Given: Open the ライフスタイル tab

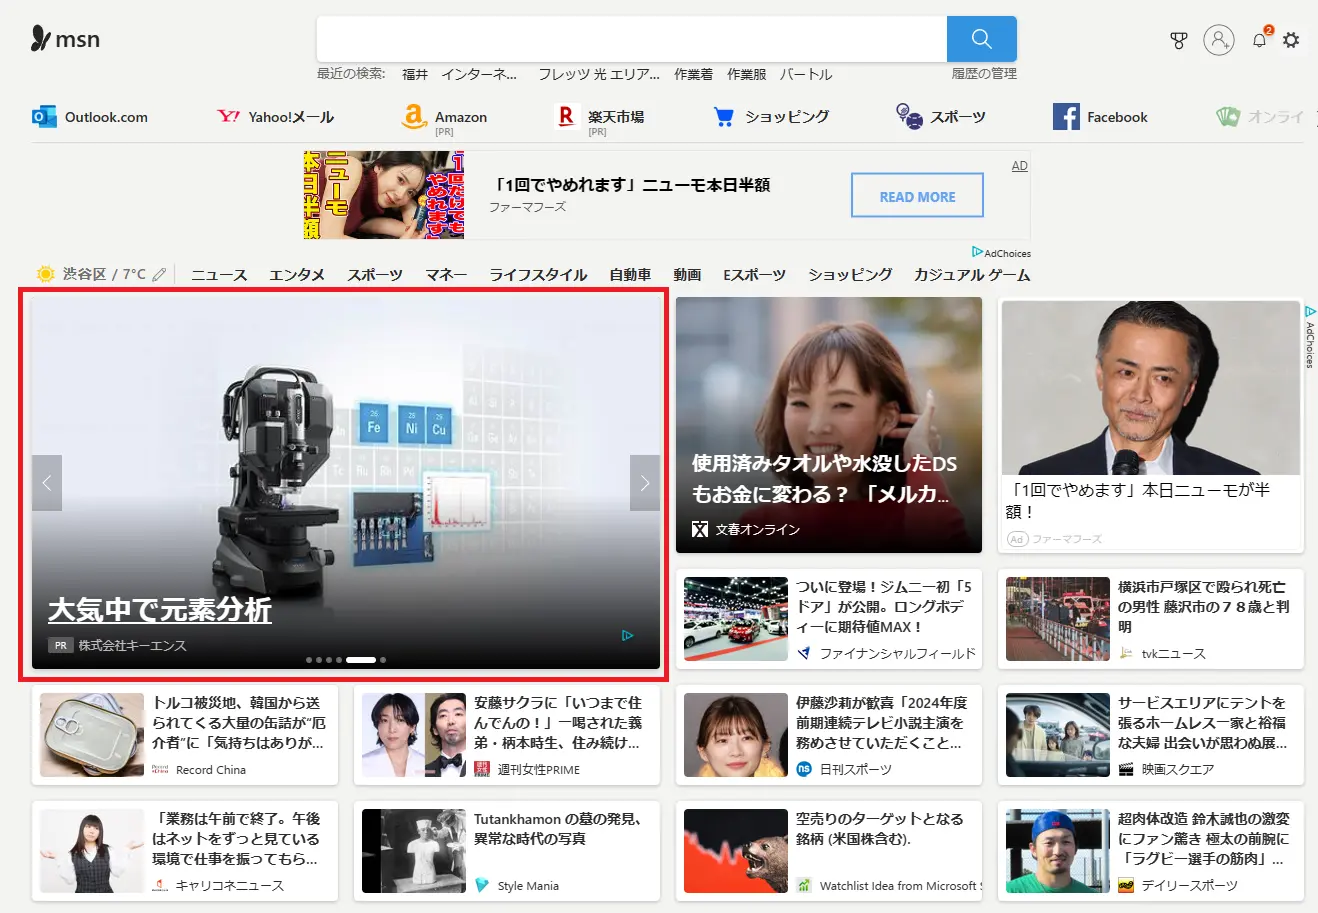Looking at the screenshot, I should point(538,274).
